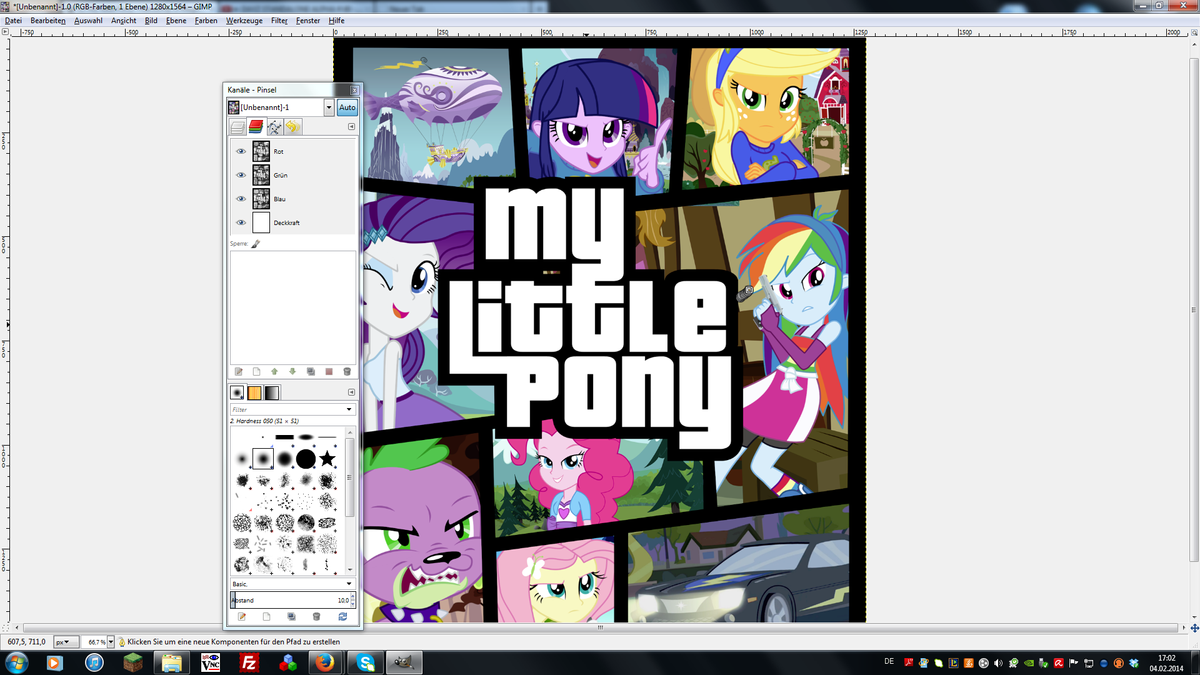Click the channel to selection red icon
1200x675 pixels.
pos(328,371)
